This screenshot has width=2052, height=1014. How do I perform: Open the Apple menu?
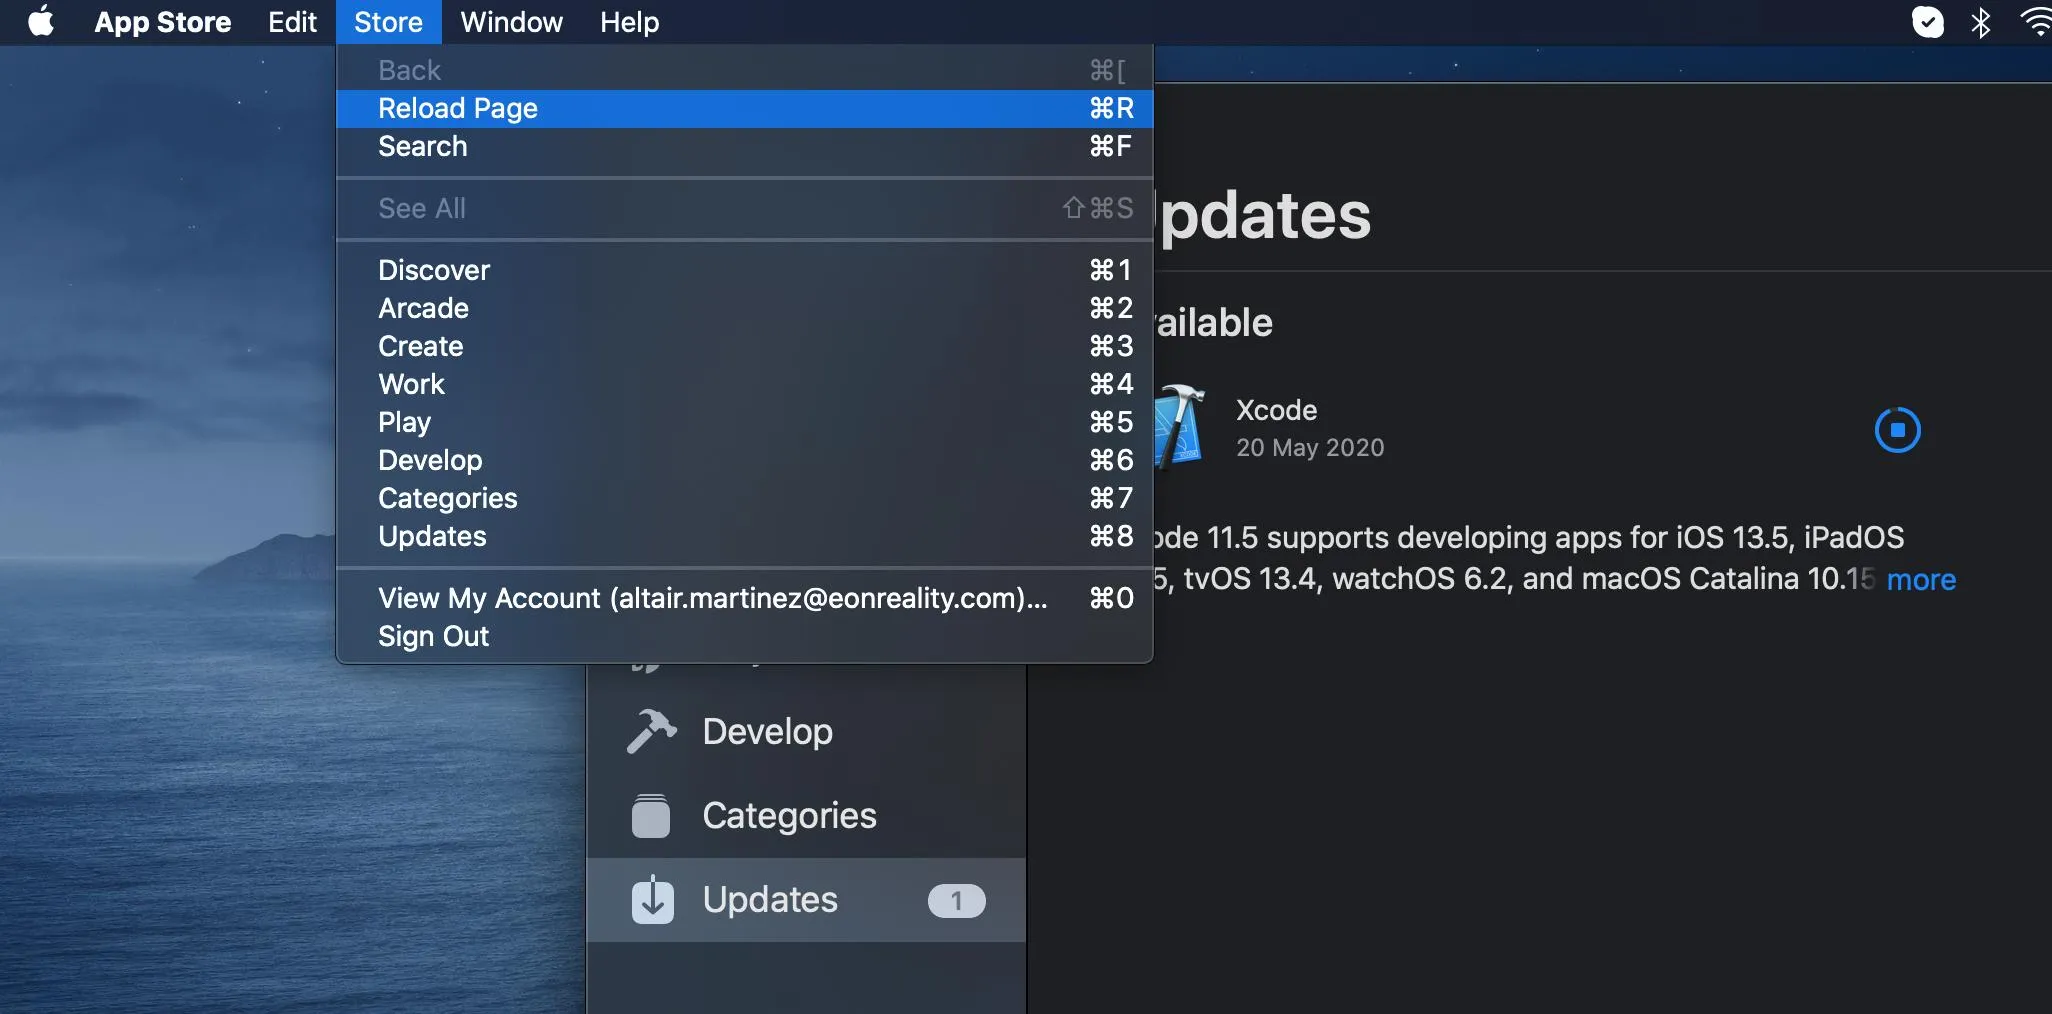tap(41, 21)
